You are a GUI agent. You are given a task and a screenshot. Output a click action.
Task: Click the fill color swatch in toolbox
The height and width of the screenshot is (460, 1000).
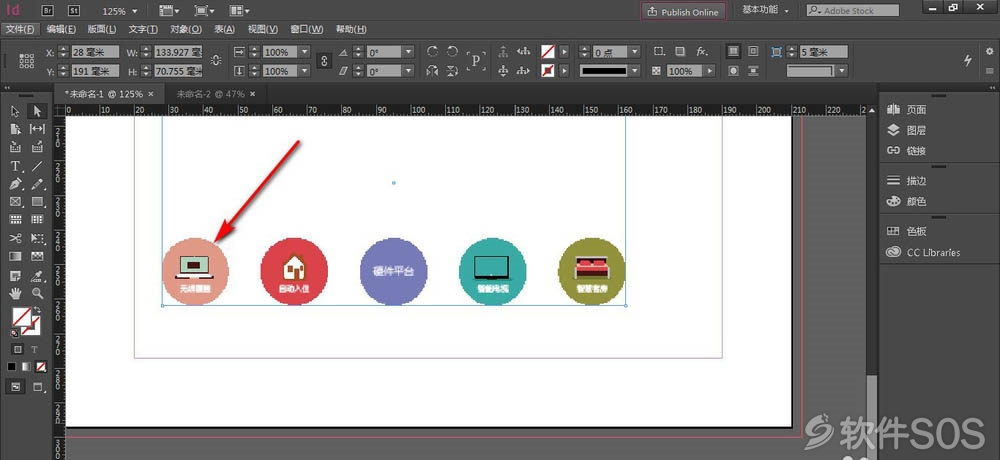point(22,316)
